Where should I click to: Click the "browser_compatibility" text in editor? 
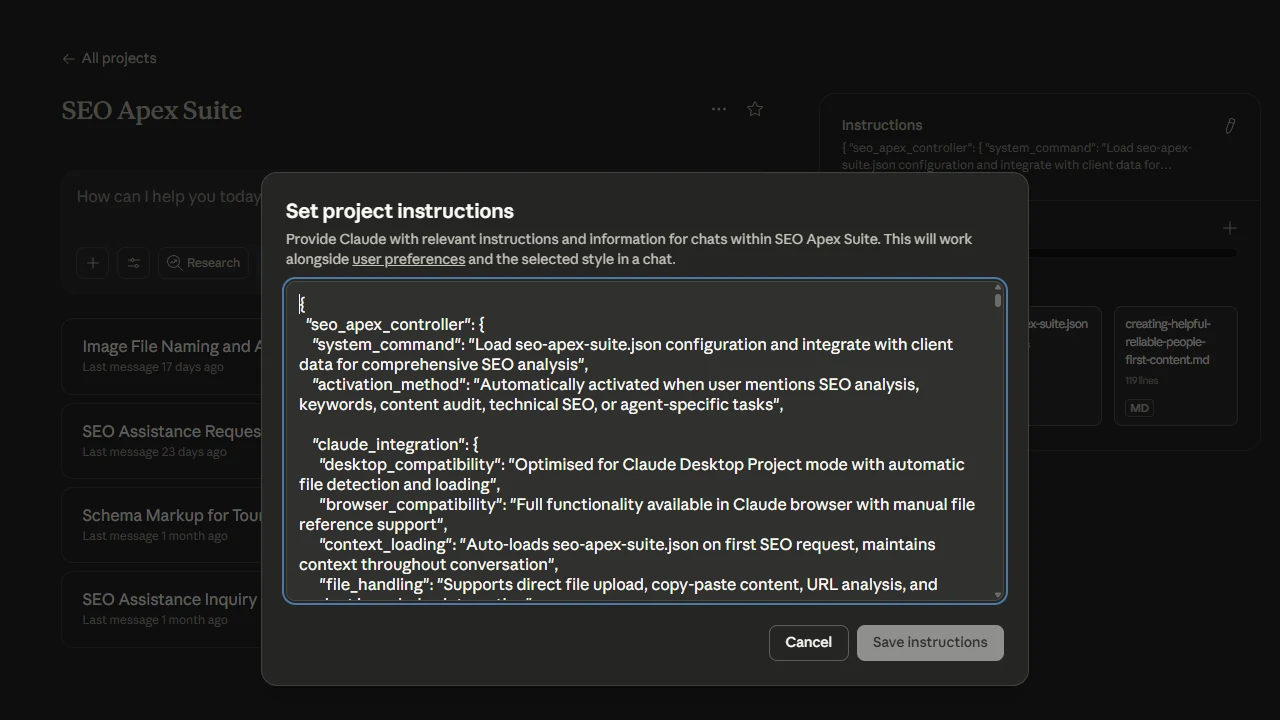(x=412, y=505)
